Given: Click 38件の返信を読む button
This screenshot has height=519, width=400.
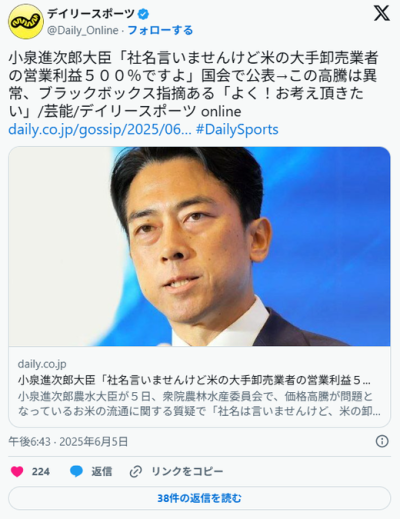Looking at the screenshot, I should [x=199, y=498].
